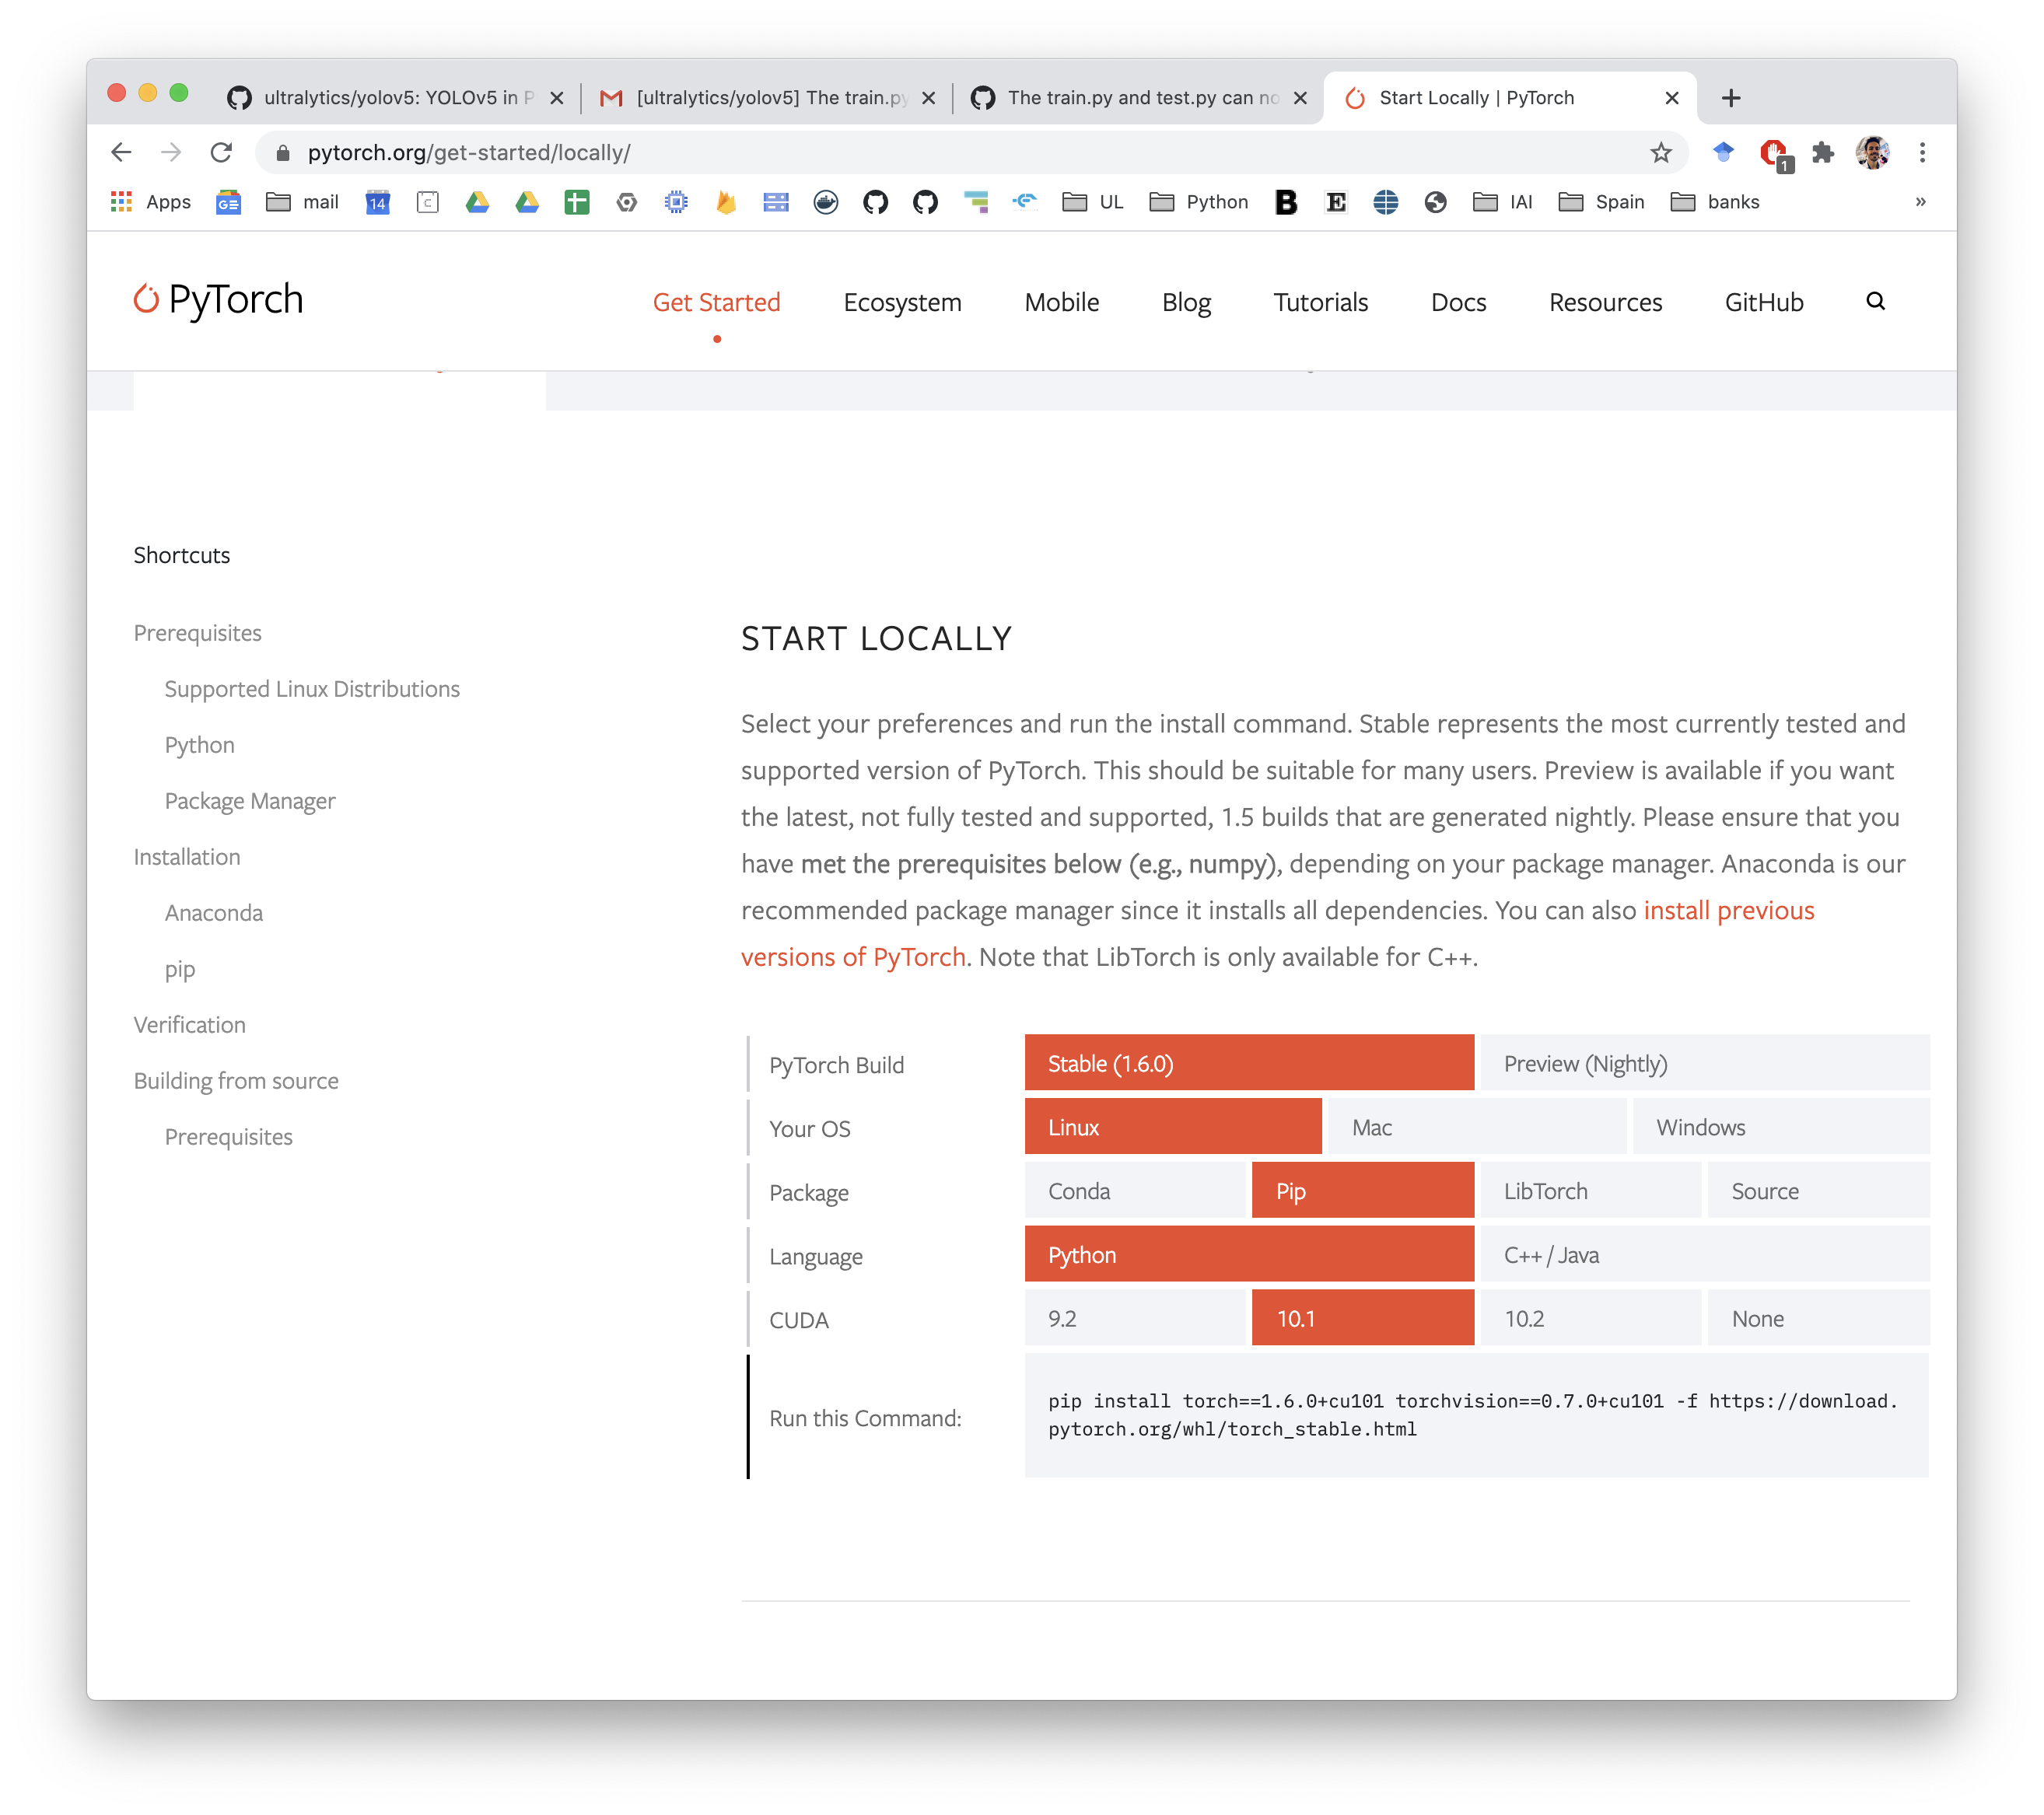This screenshot has width=2044, height=1815.
Task: Select Source package option
Action: pyautogui.click(x=1819, y=1190)
